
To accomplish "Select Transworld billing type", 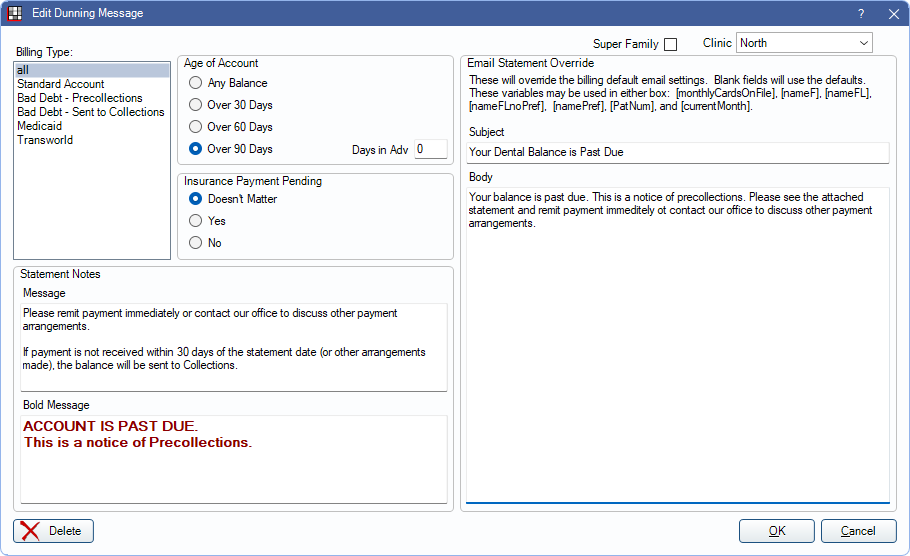I will click(x=45, y=140).
